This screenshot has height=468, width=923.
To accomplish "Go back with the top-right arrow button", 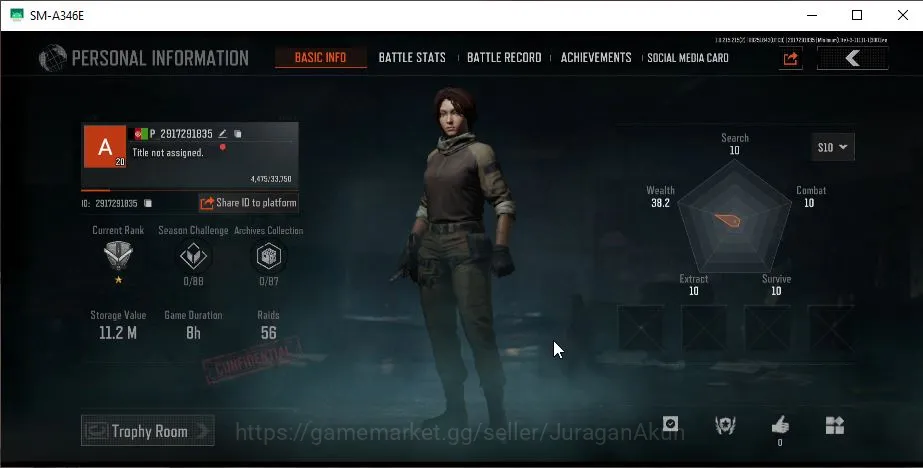I will click(x=852, y=58).
